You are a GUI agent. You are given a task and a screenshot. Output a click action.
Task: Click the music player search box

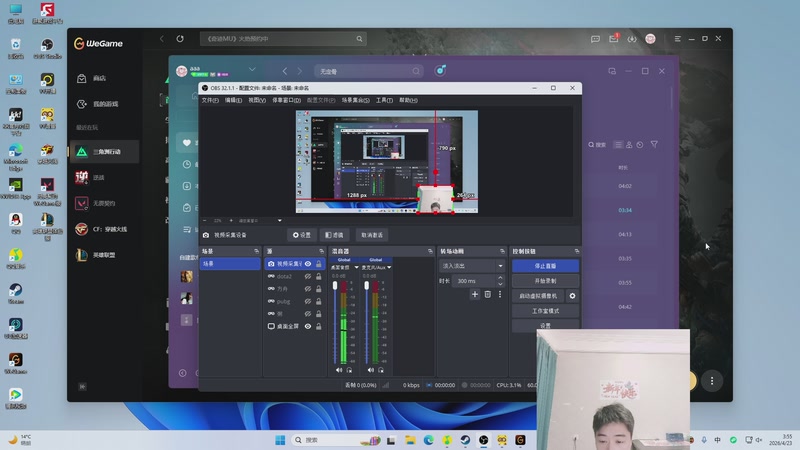coord(368,71)
